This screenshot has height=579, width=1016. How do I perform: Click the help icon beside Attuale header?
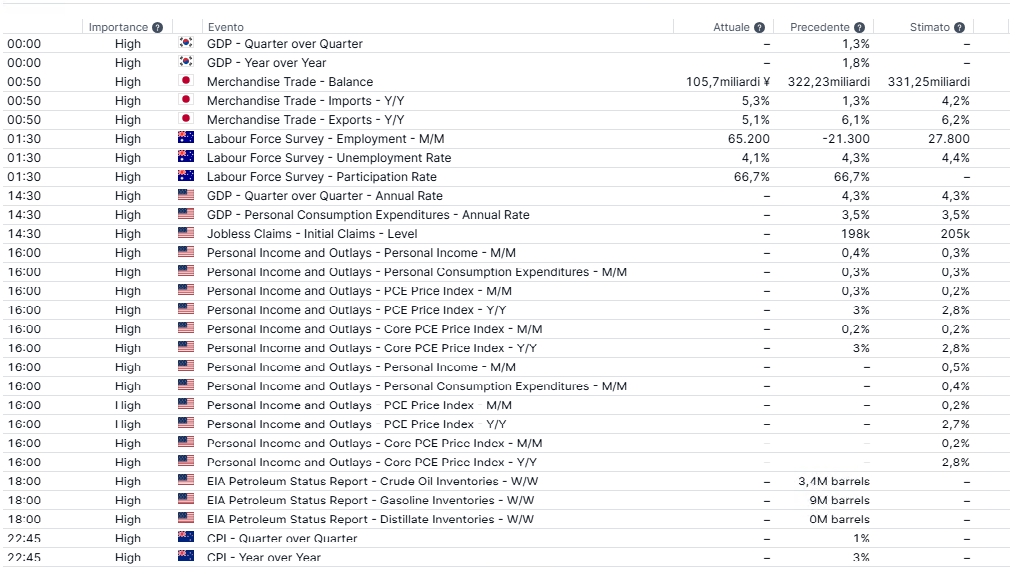(x=759, y=28)
